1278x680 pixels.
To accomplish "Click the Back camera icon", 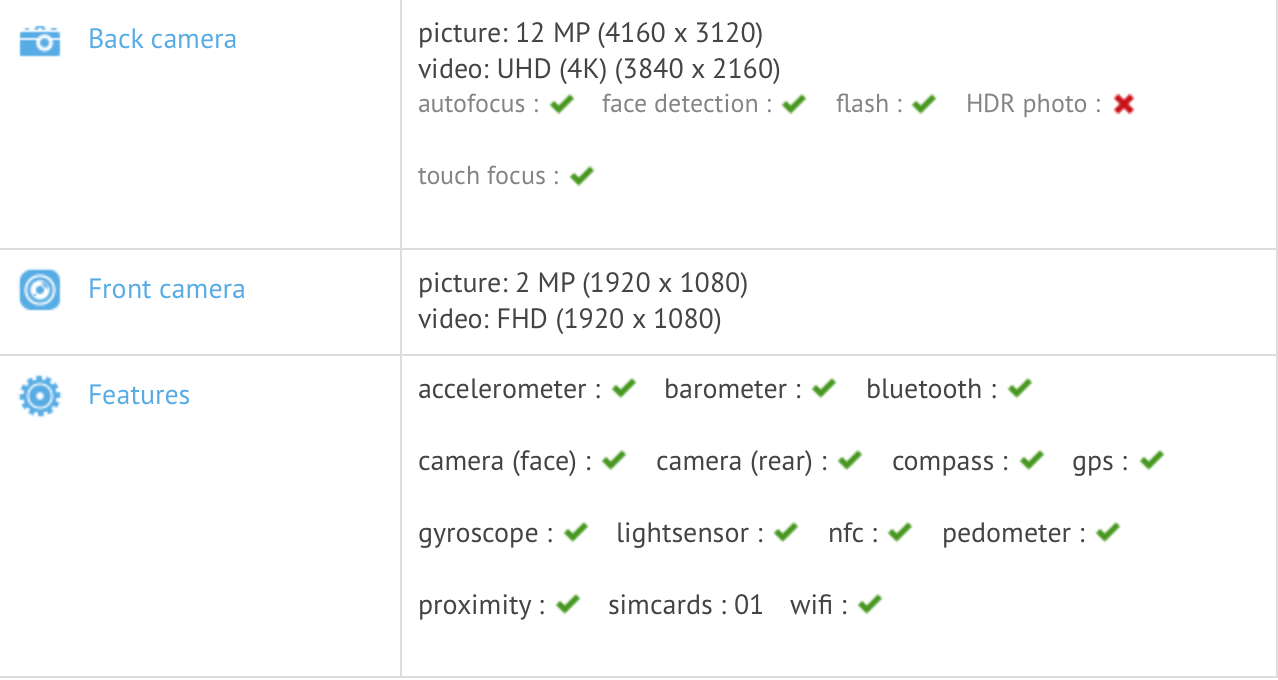I will (40, 41).
